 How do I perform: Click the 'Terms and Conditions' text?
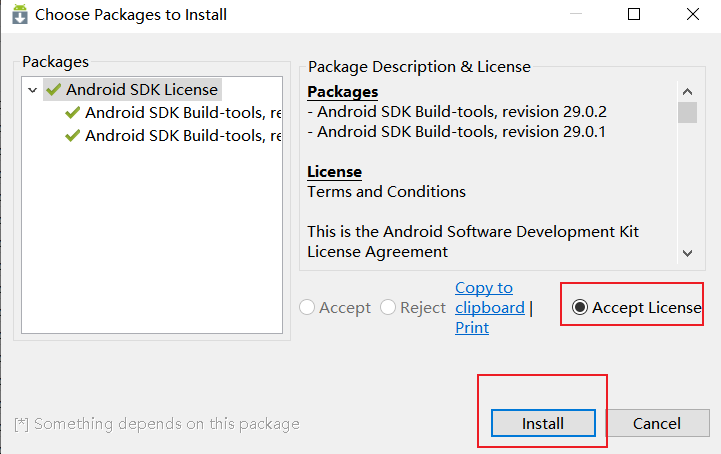tap(386, 191)
